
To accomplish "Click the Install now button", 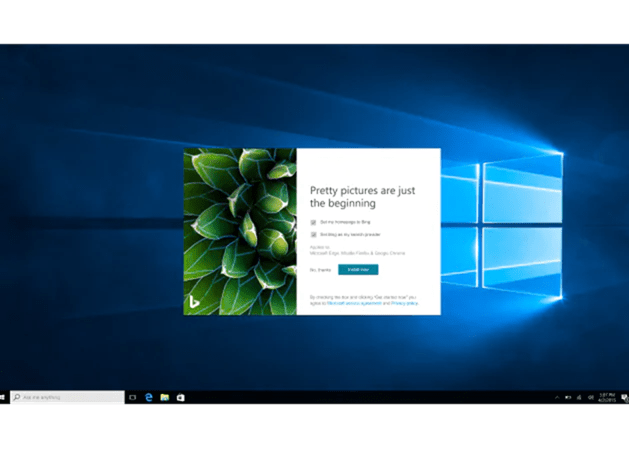I will pyautogui.click(x=358, y=270).
